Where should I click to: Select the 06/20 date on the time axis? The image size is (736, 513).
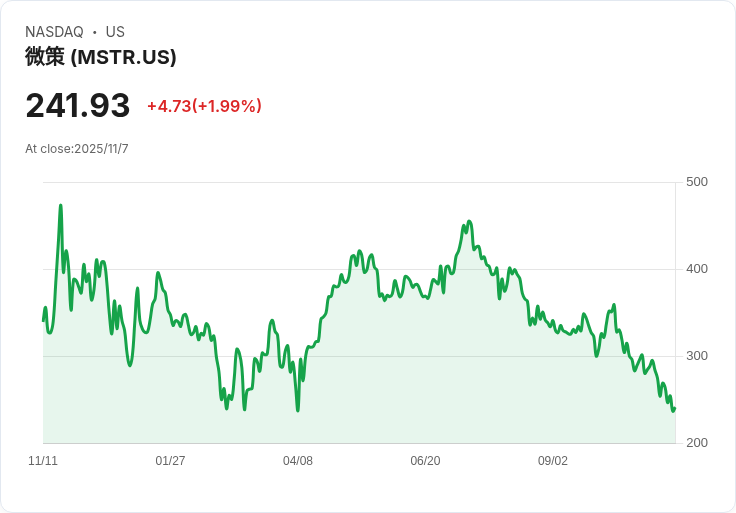[x=425, y=461]
